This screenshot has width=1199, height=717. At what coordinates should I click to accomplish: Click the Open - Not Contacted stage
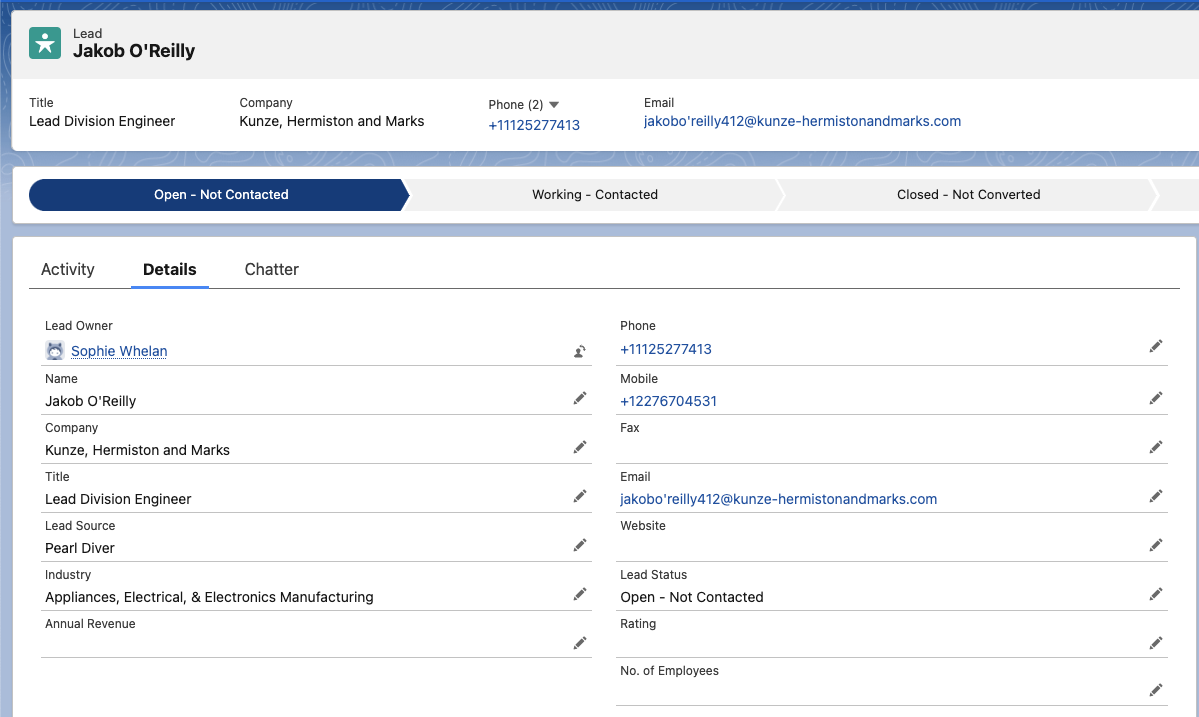tap(220, 195)
